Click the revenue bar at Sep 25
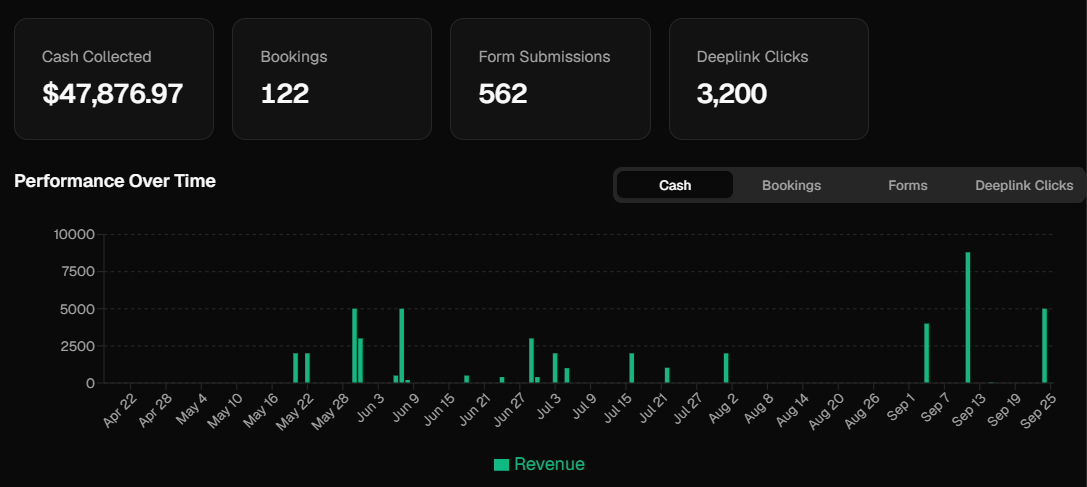 click(1045, 345)
